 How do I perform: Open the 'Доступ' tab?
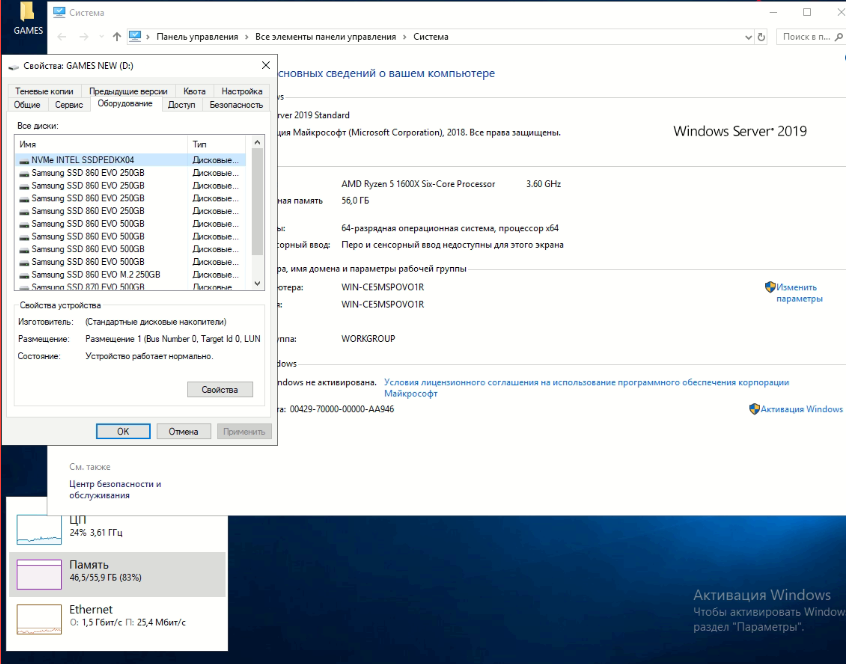(181, 105)
